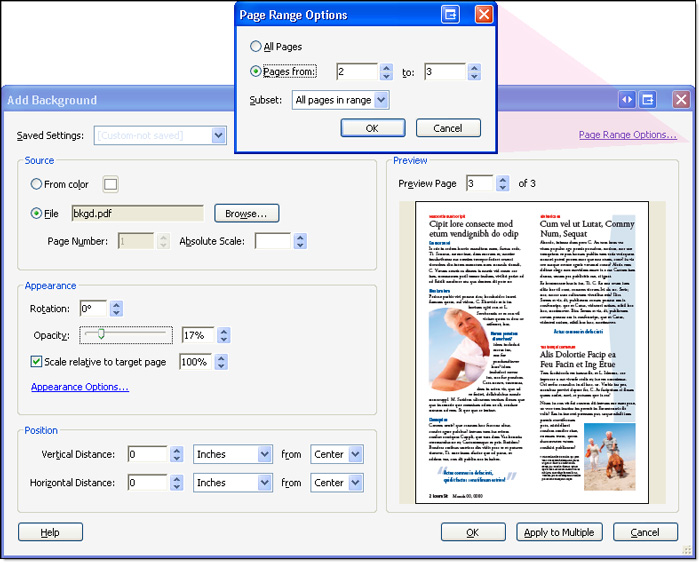700x563 pixels.
Task: Toggle Scale relative to target page checkbox
Action: [37, 362]
